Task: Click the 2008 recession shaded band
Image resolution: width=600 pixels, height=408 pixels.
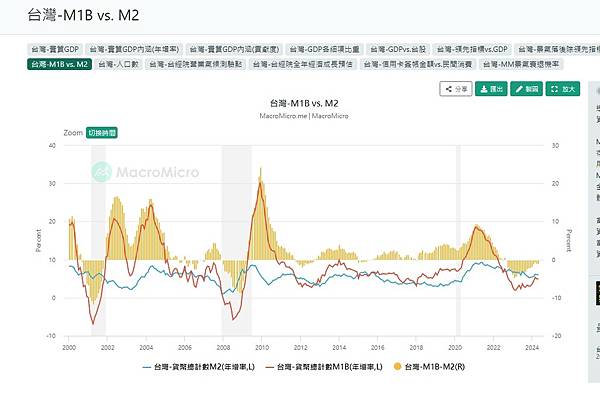Action: [237, 240]
